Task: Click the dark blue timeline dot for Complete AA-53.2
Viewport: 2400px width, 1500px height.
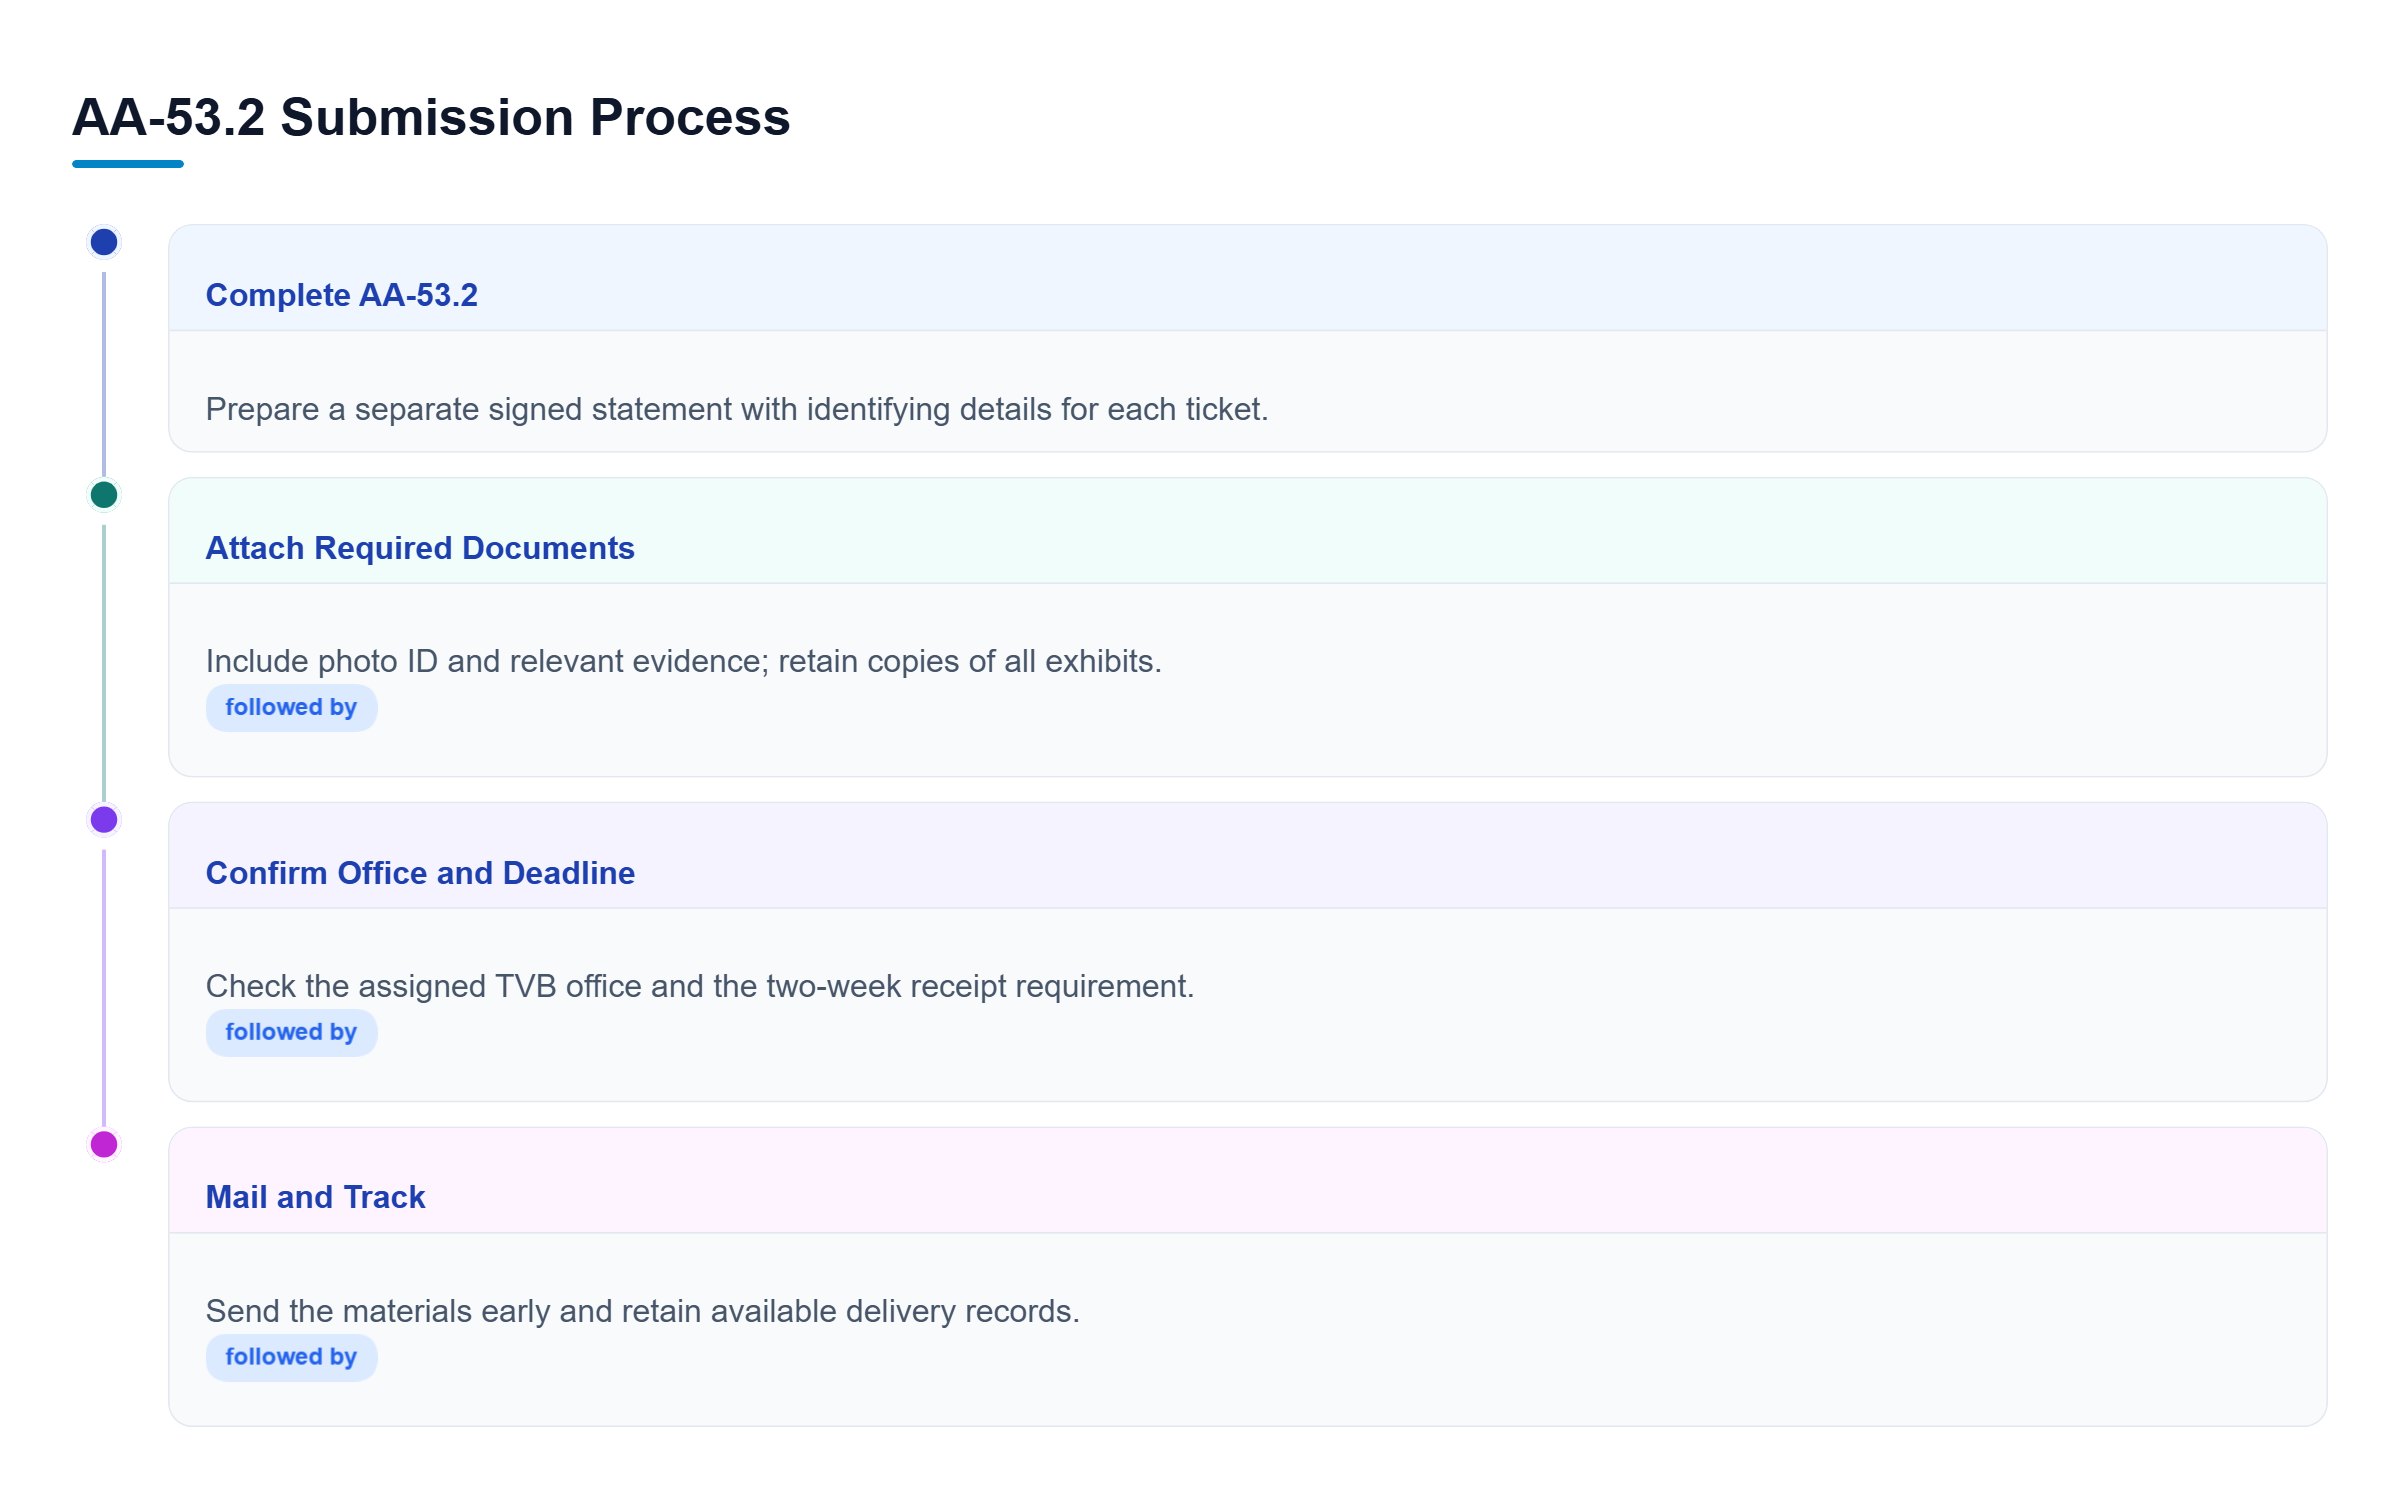Action: pyautogui.click(x=104, y=242)
